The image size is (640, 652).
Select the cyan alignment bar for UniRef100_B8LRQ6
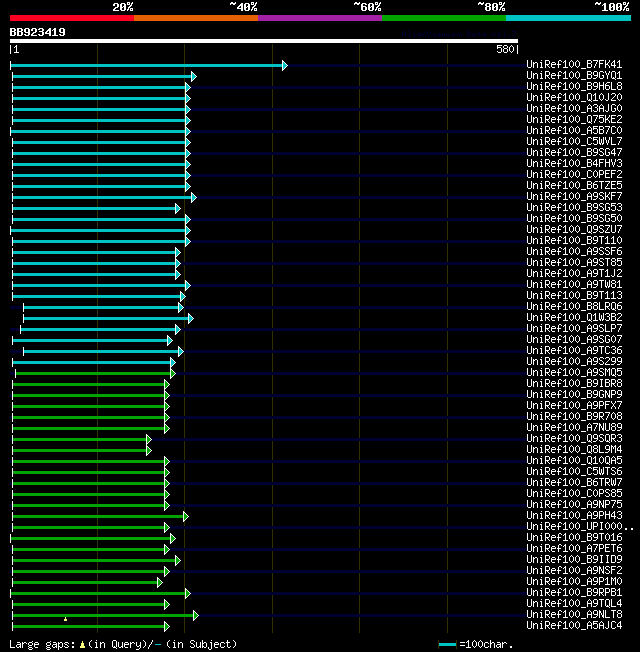click(x=101, y=307)
